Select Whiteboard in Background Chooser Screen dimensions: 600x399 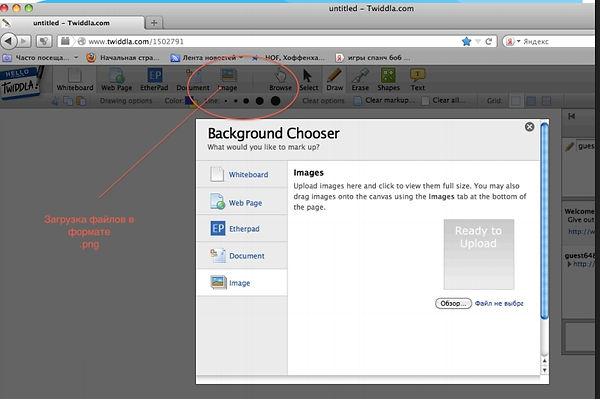[242, 174]
